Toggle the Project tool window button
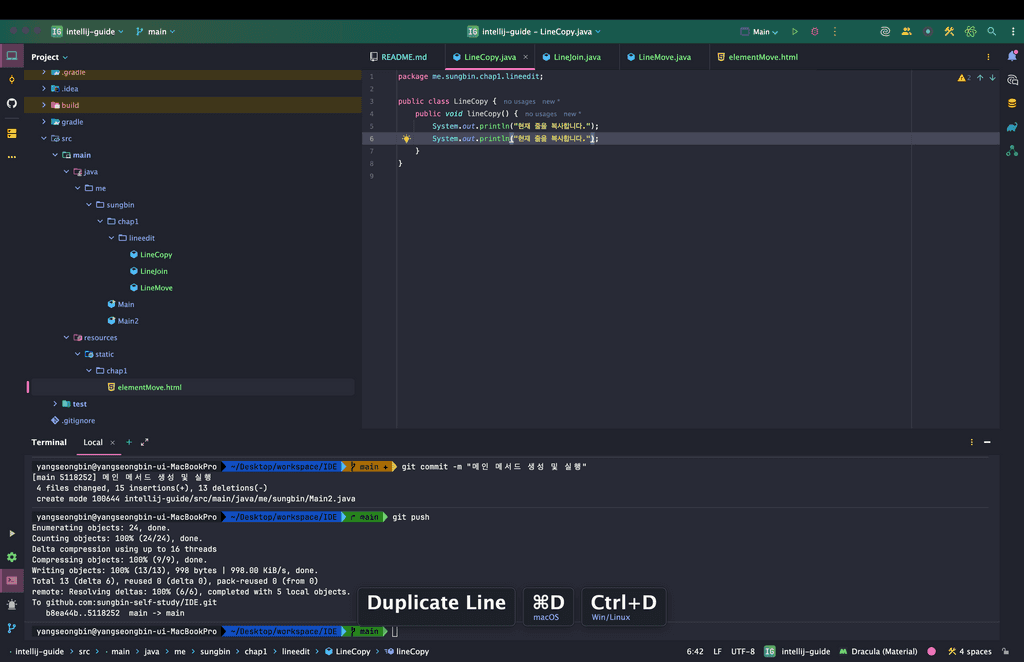This screenshot has height=662, width=1024. (12, 56)
